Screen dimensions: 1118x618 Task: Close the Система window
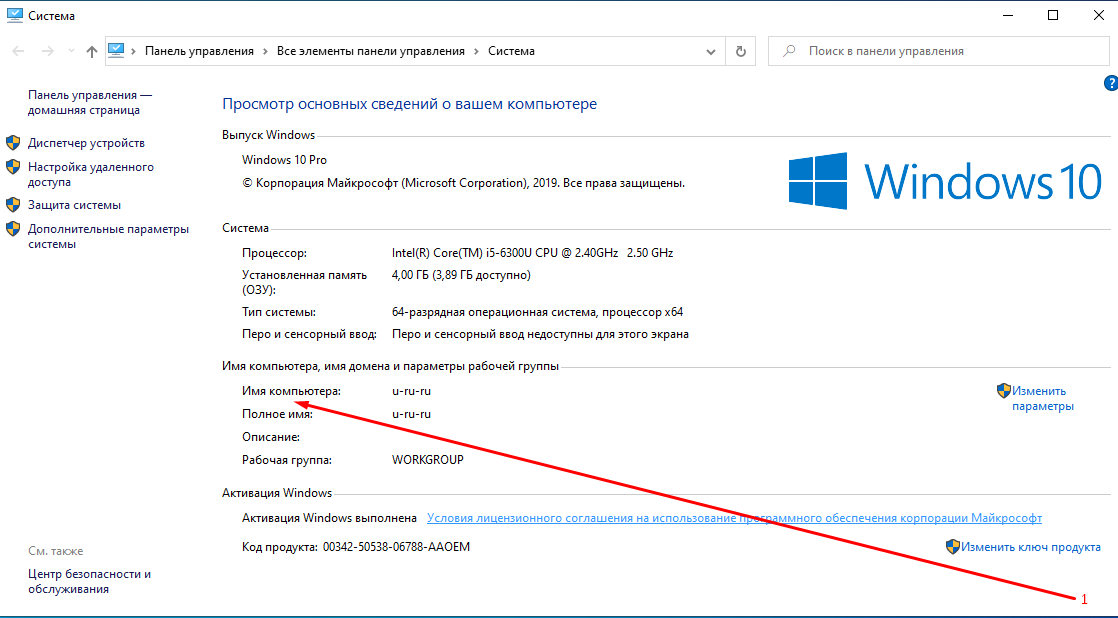pyautogui.click(x=1099, y=15)
